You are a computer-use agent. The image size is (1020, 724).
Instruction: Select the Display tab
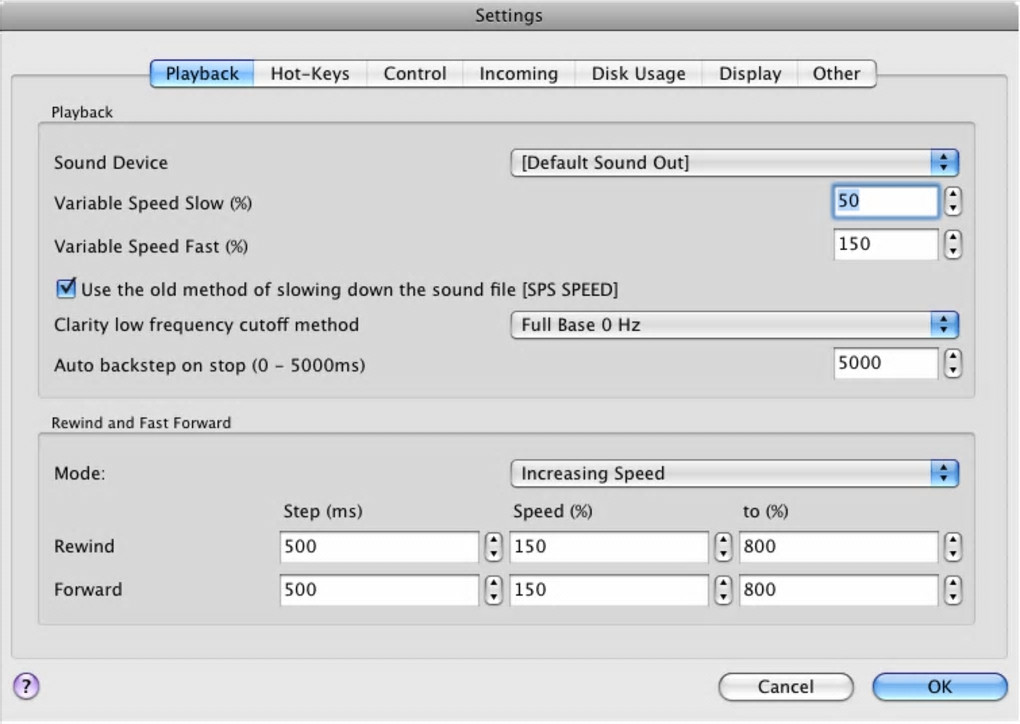750,74
